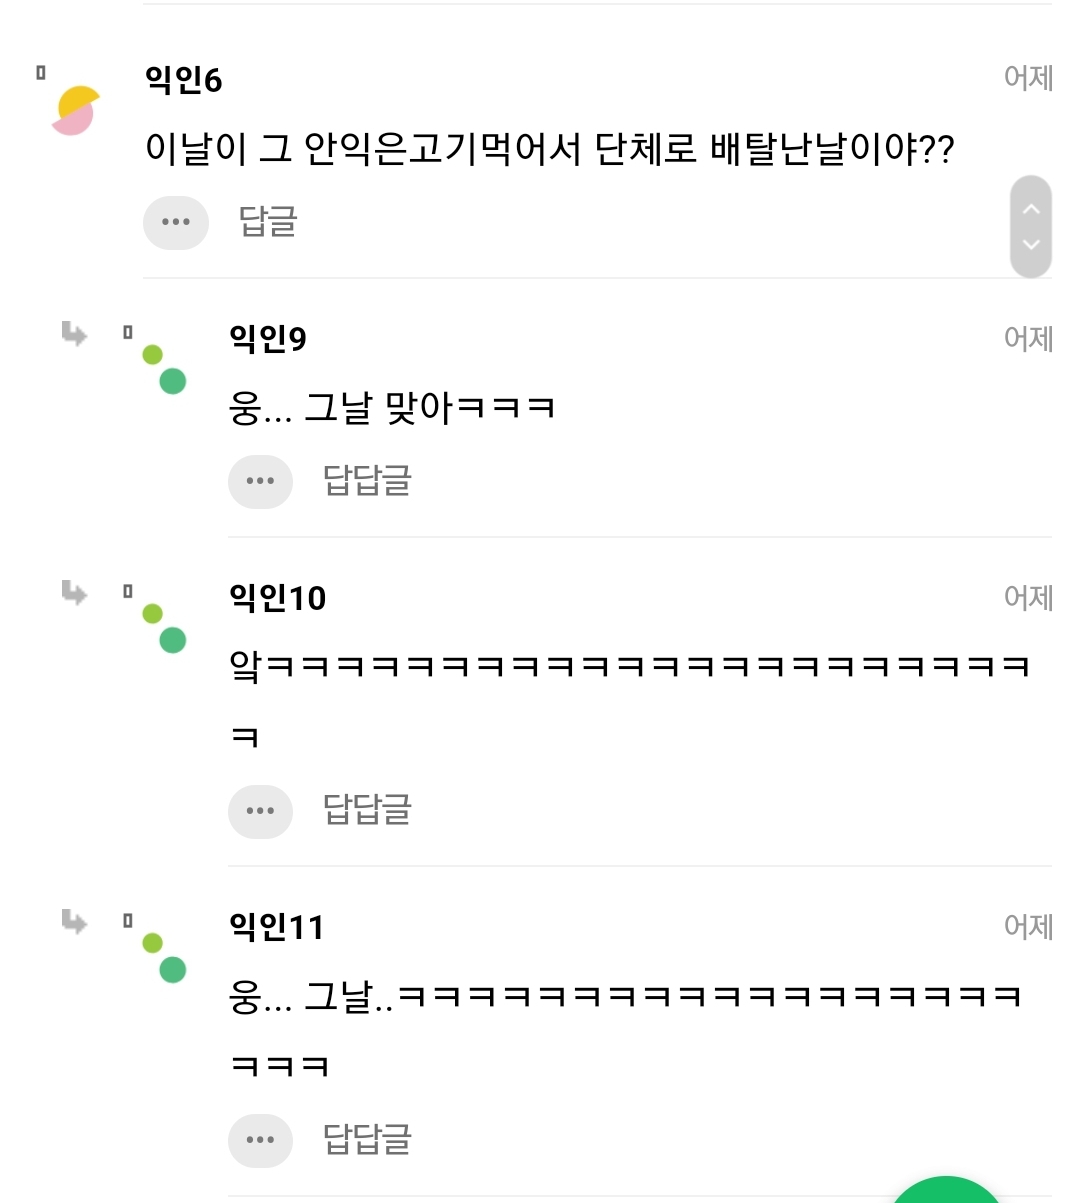Click 답답글 under 익인11's reply

[x=366, y=1140]
